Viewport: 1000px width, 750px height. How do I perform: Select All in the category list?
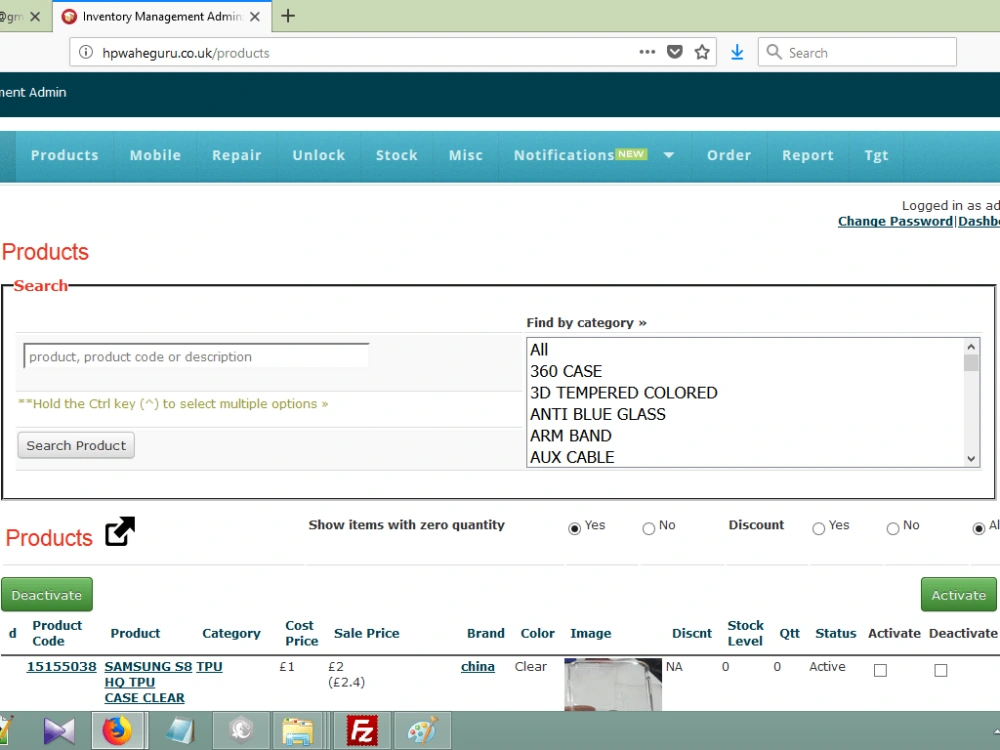pyautogui.click(x=746, y=349)
